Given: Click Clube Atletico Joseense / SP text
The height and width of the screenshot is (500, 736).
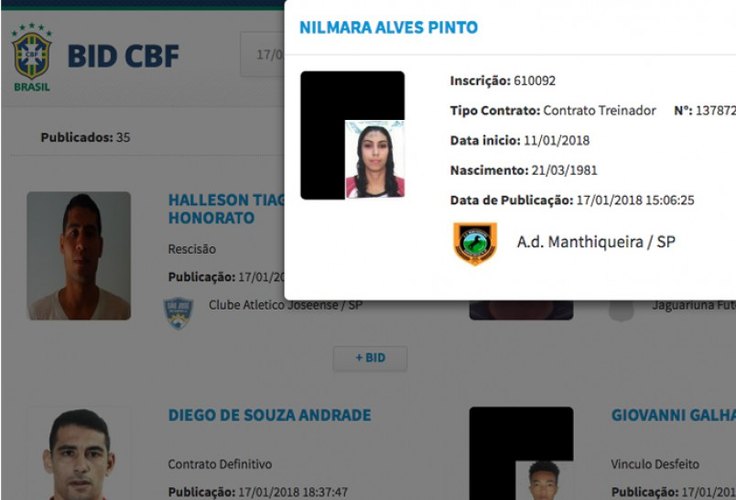Looking at the screenshot, I should click(285, 305).
